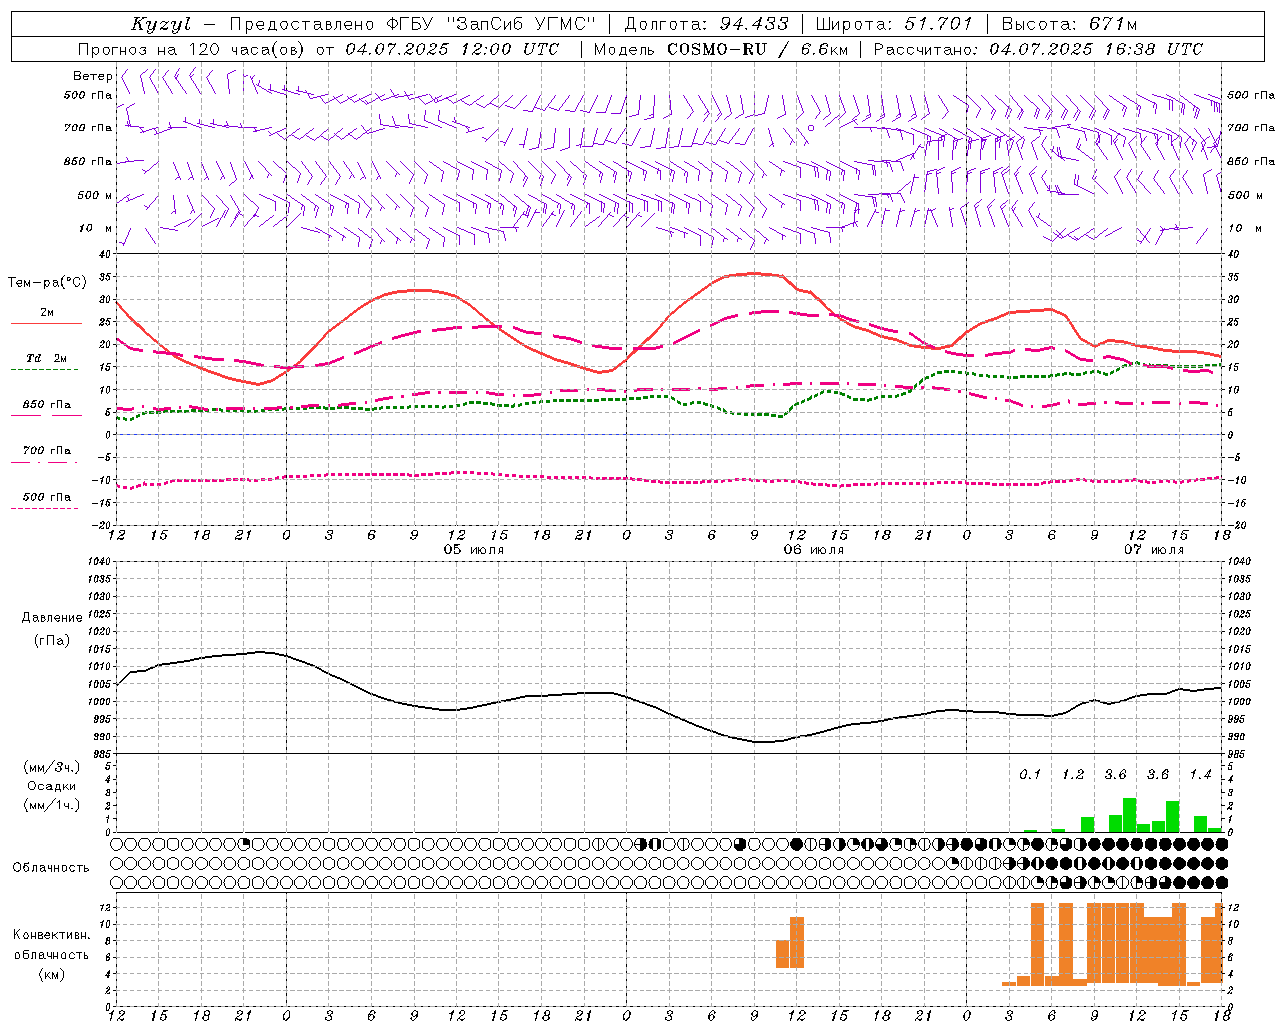The height and width of the screenshot is (1024, 1280).
Task: Click the "(км)" convective height unit label
Action: point(51,973)
